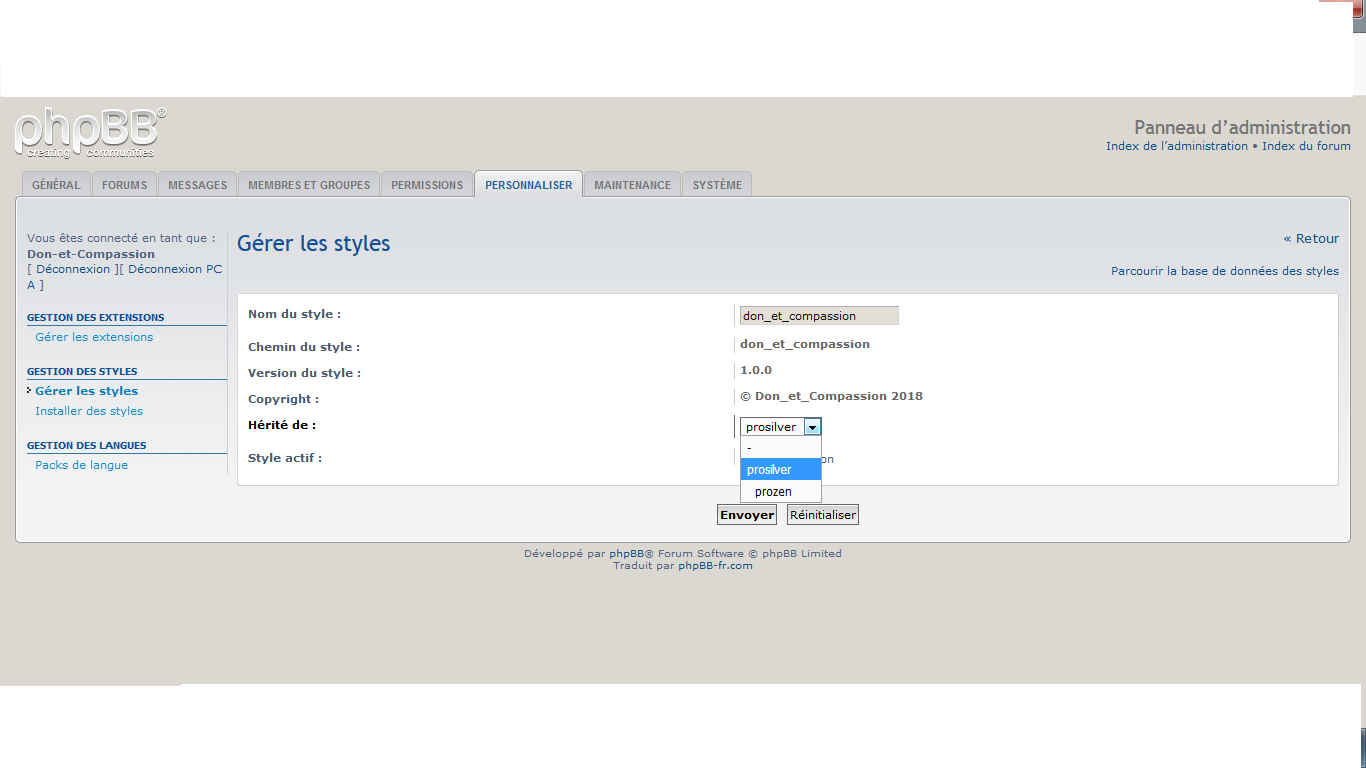The image size is (1366, 768).
Task: Open Packs de langue
Action: [81, 465]
